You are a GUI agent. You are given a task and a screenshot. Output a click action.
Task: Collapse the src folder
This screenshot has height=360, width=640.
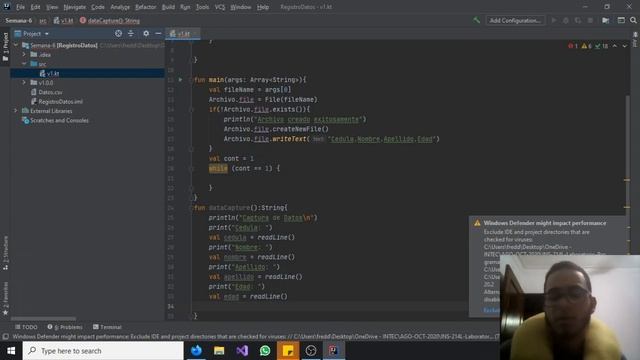click(24, 64)
